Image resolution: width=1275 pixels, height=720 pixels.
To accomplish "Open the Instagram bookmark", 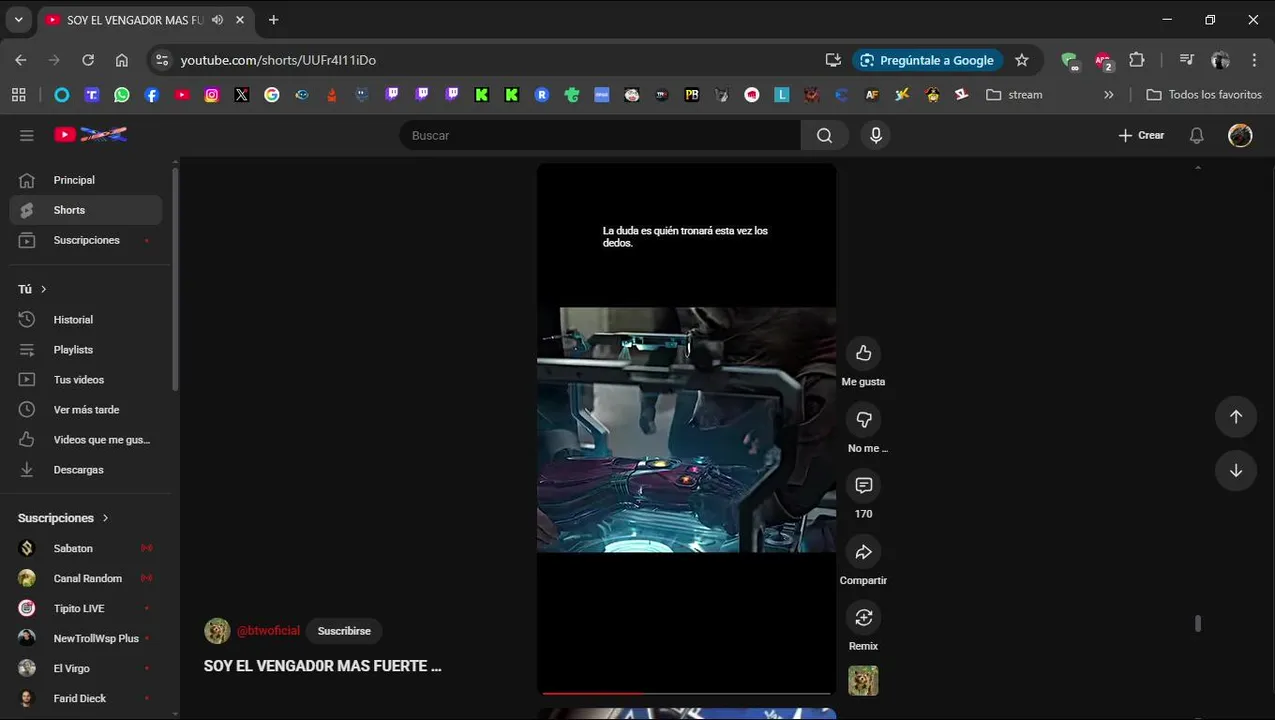I will (212, 95).
